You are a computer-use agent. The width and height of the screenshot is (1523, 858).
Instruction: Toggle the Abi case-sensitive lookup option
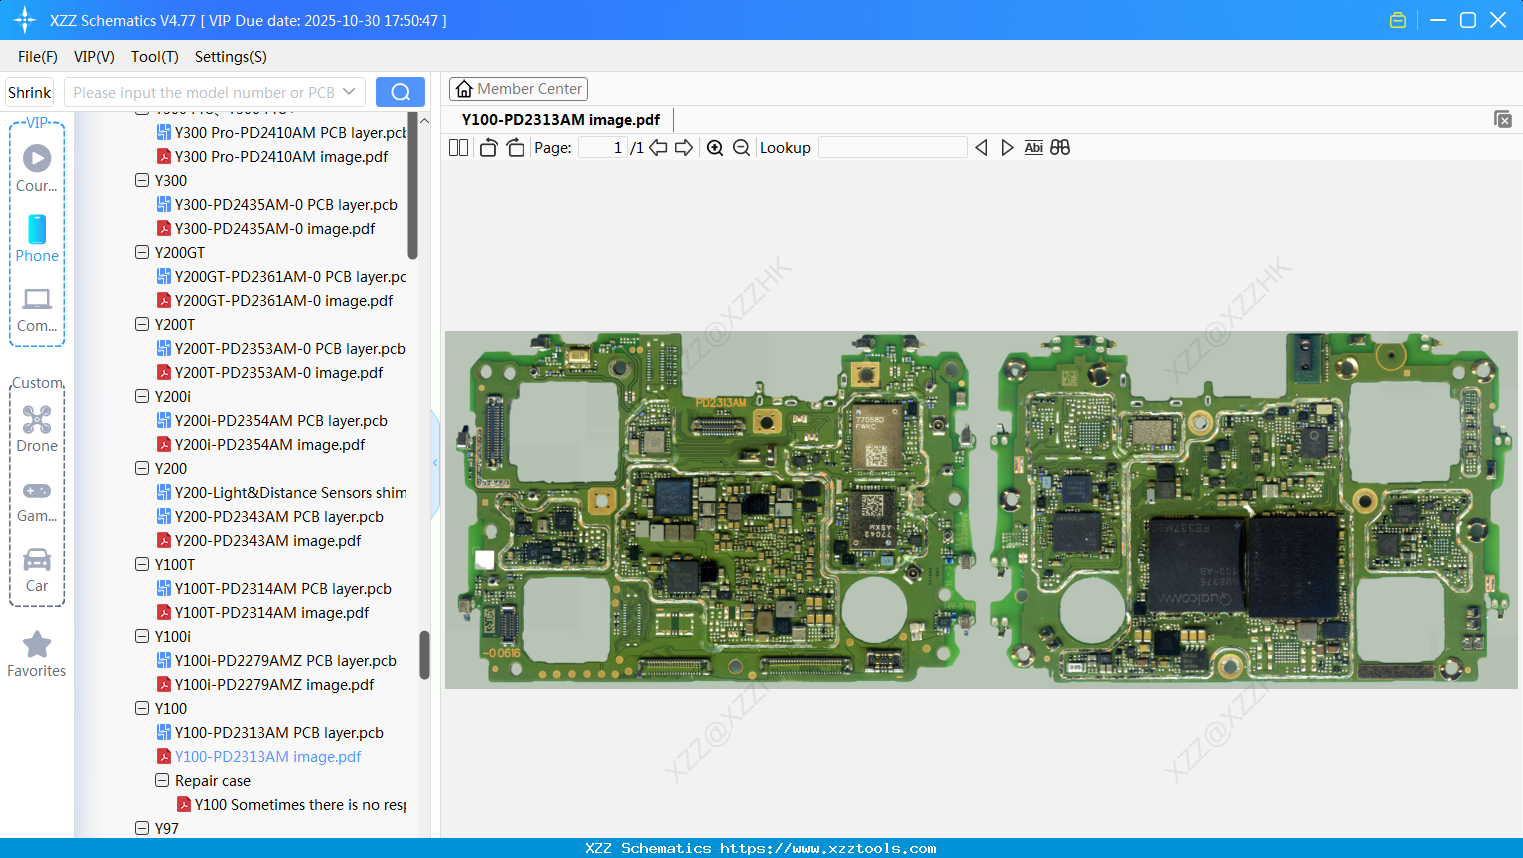[1033, 147]
